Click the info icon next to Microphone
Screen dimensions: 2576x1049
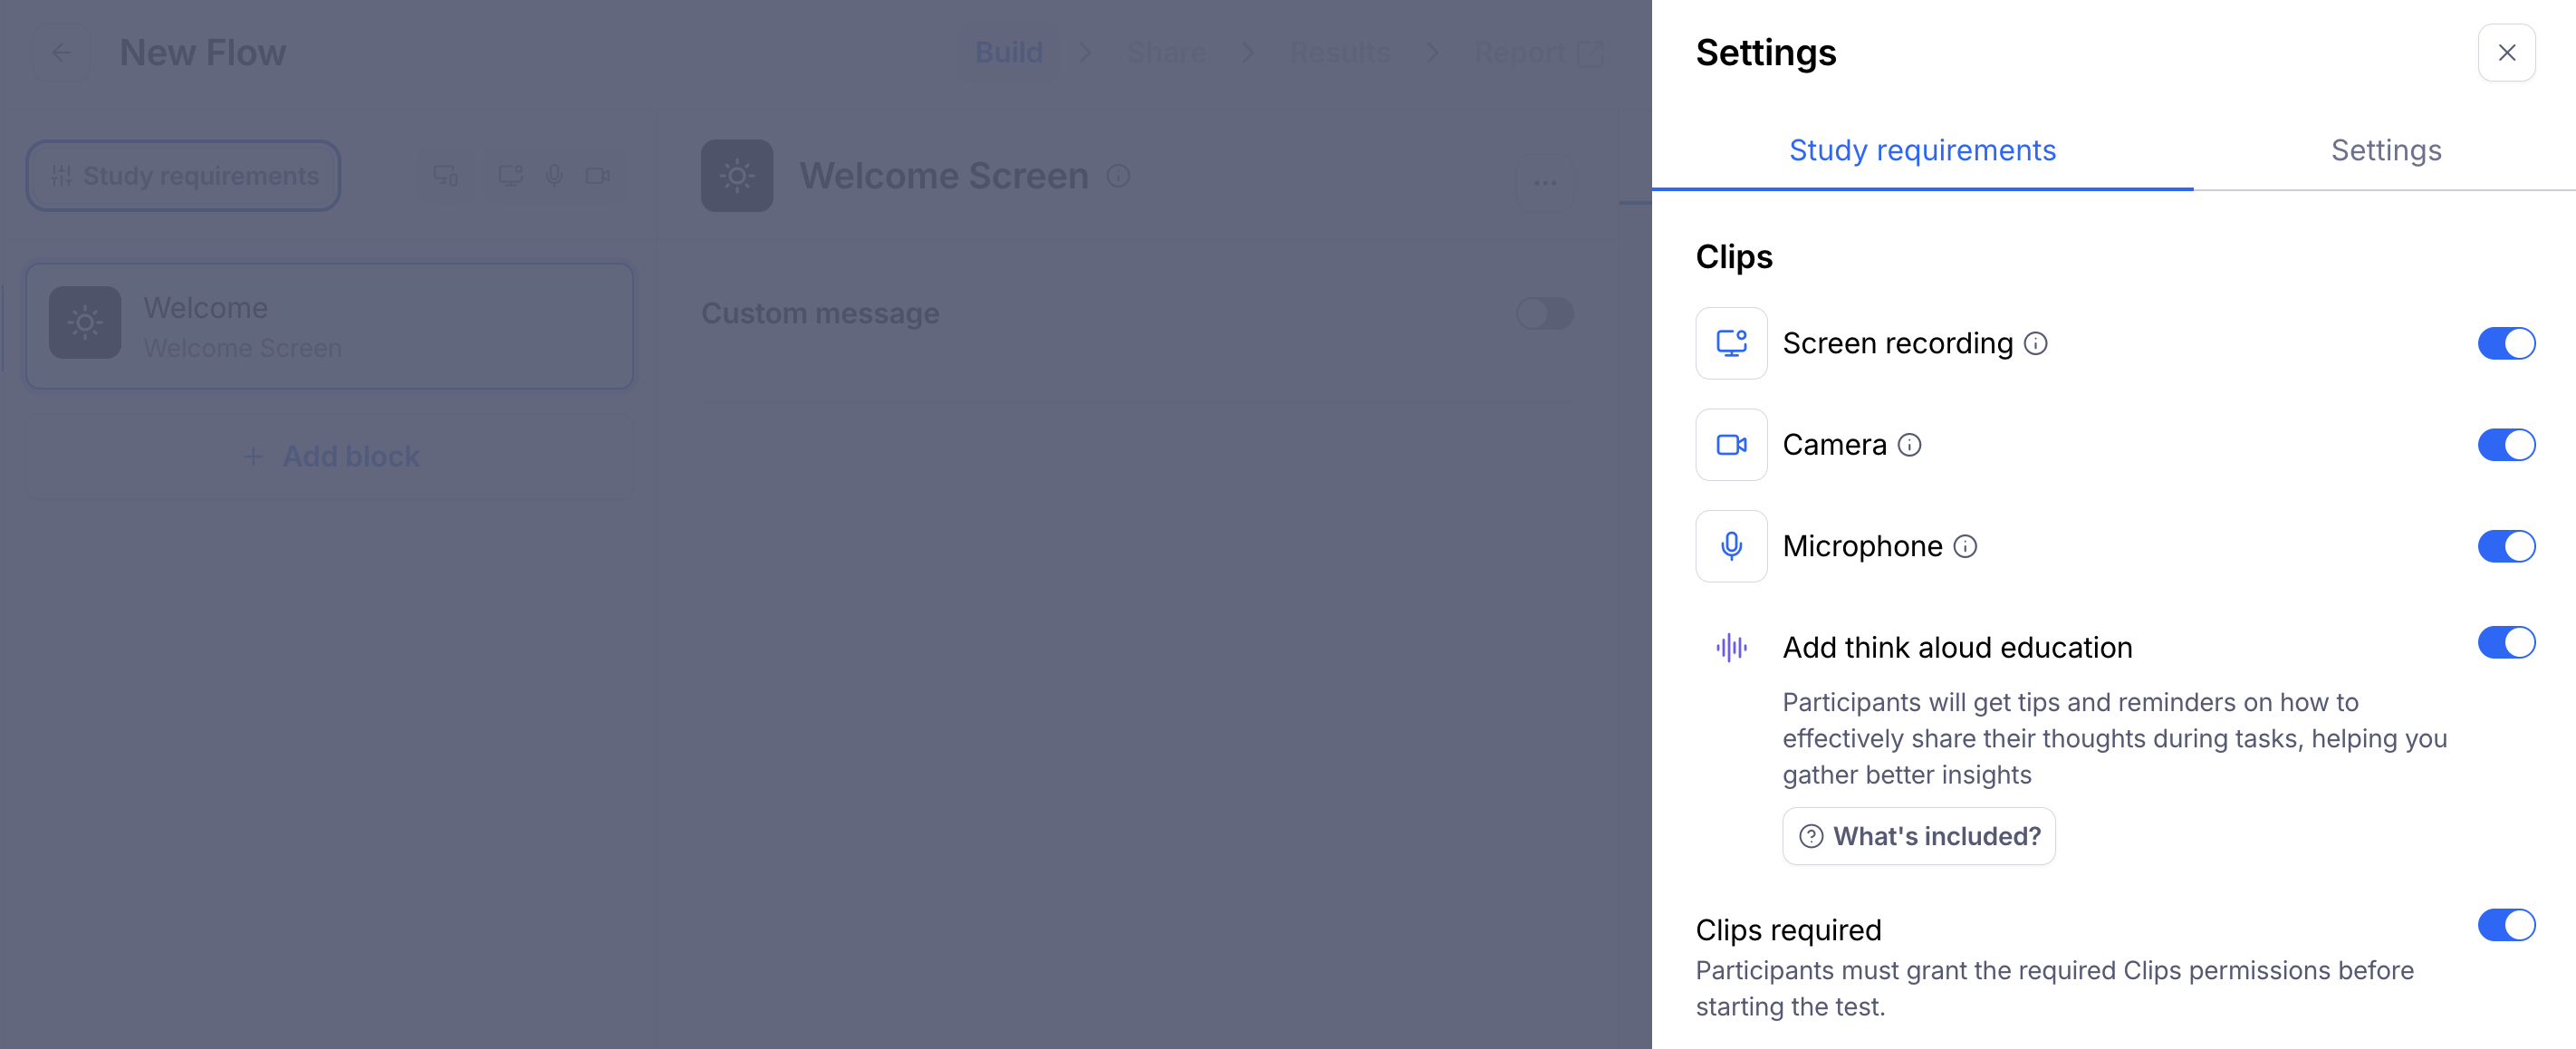(1965, 547)
